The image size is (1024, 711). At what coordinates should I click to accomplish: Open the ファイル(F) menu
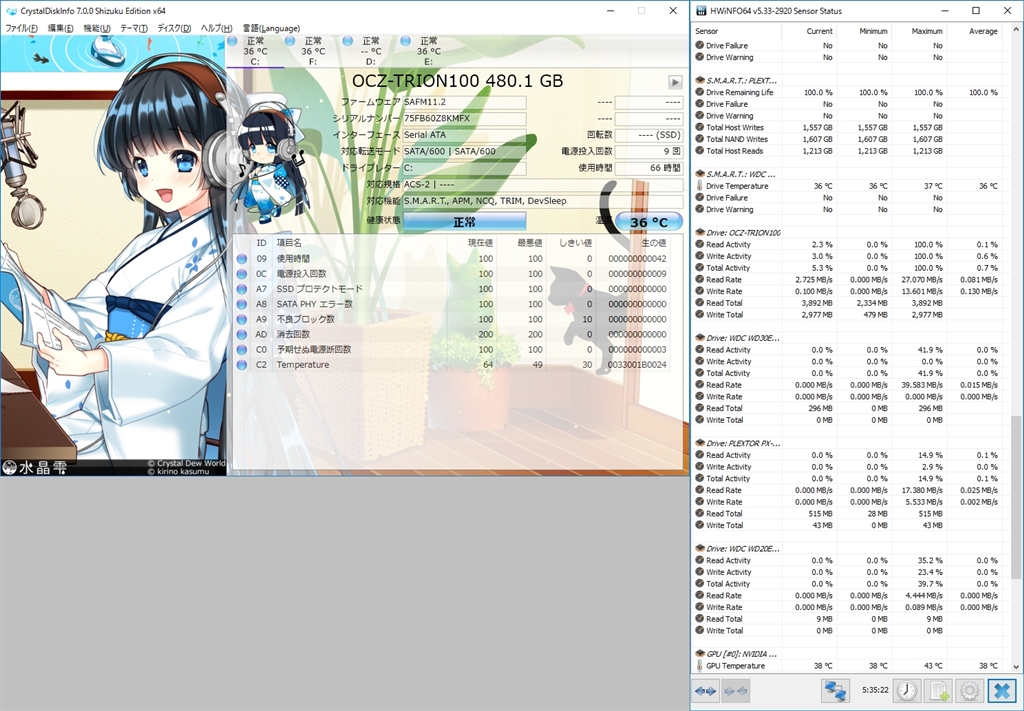[21, 28]
